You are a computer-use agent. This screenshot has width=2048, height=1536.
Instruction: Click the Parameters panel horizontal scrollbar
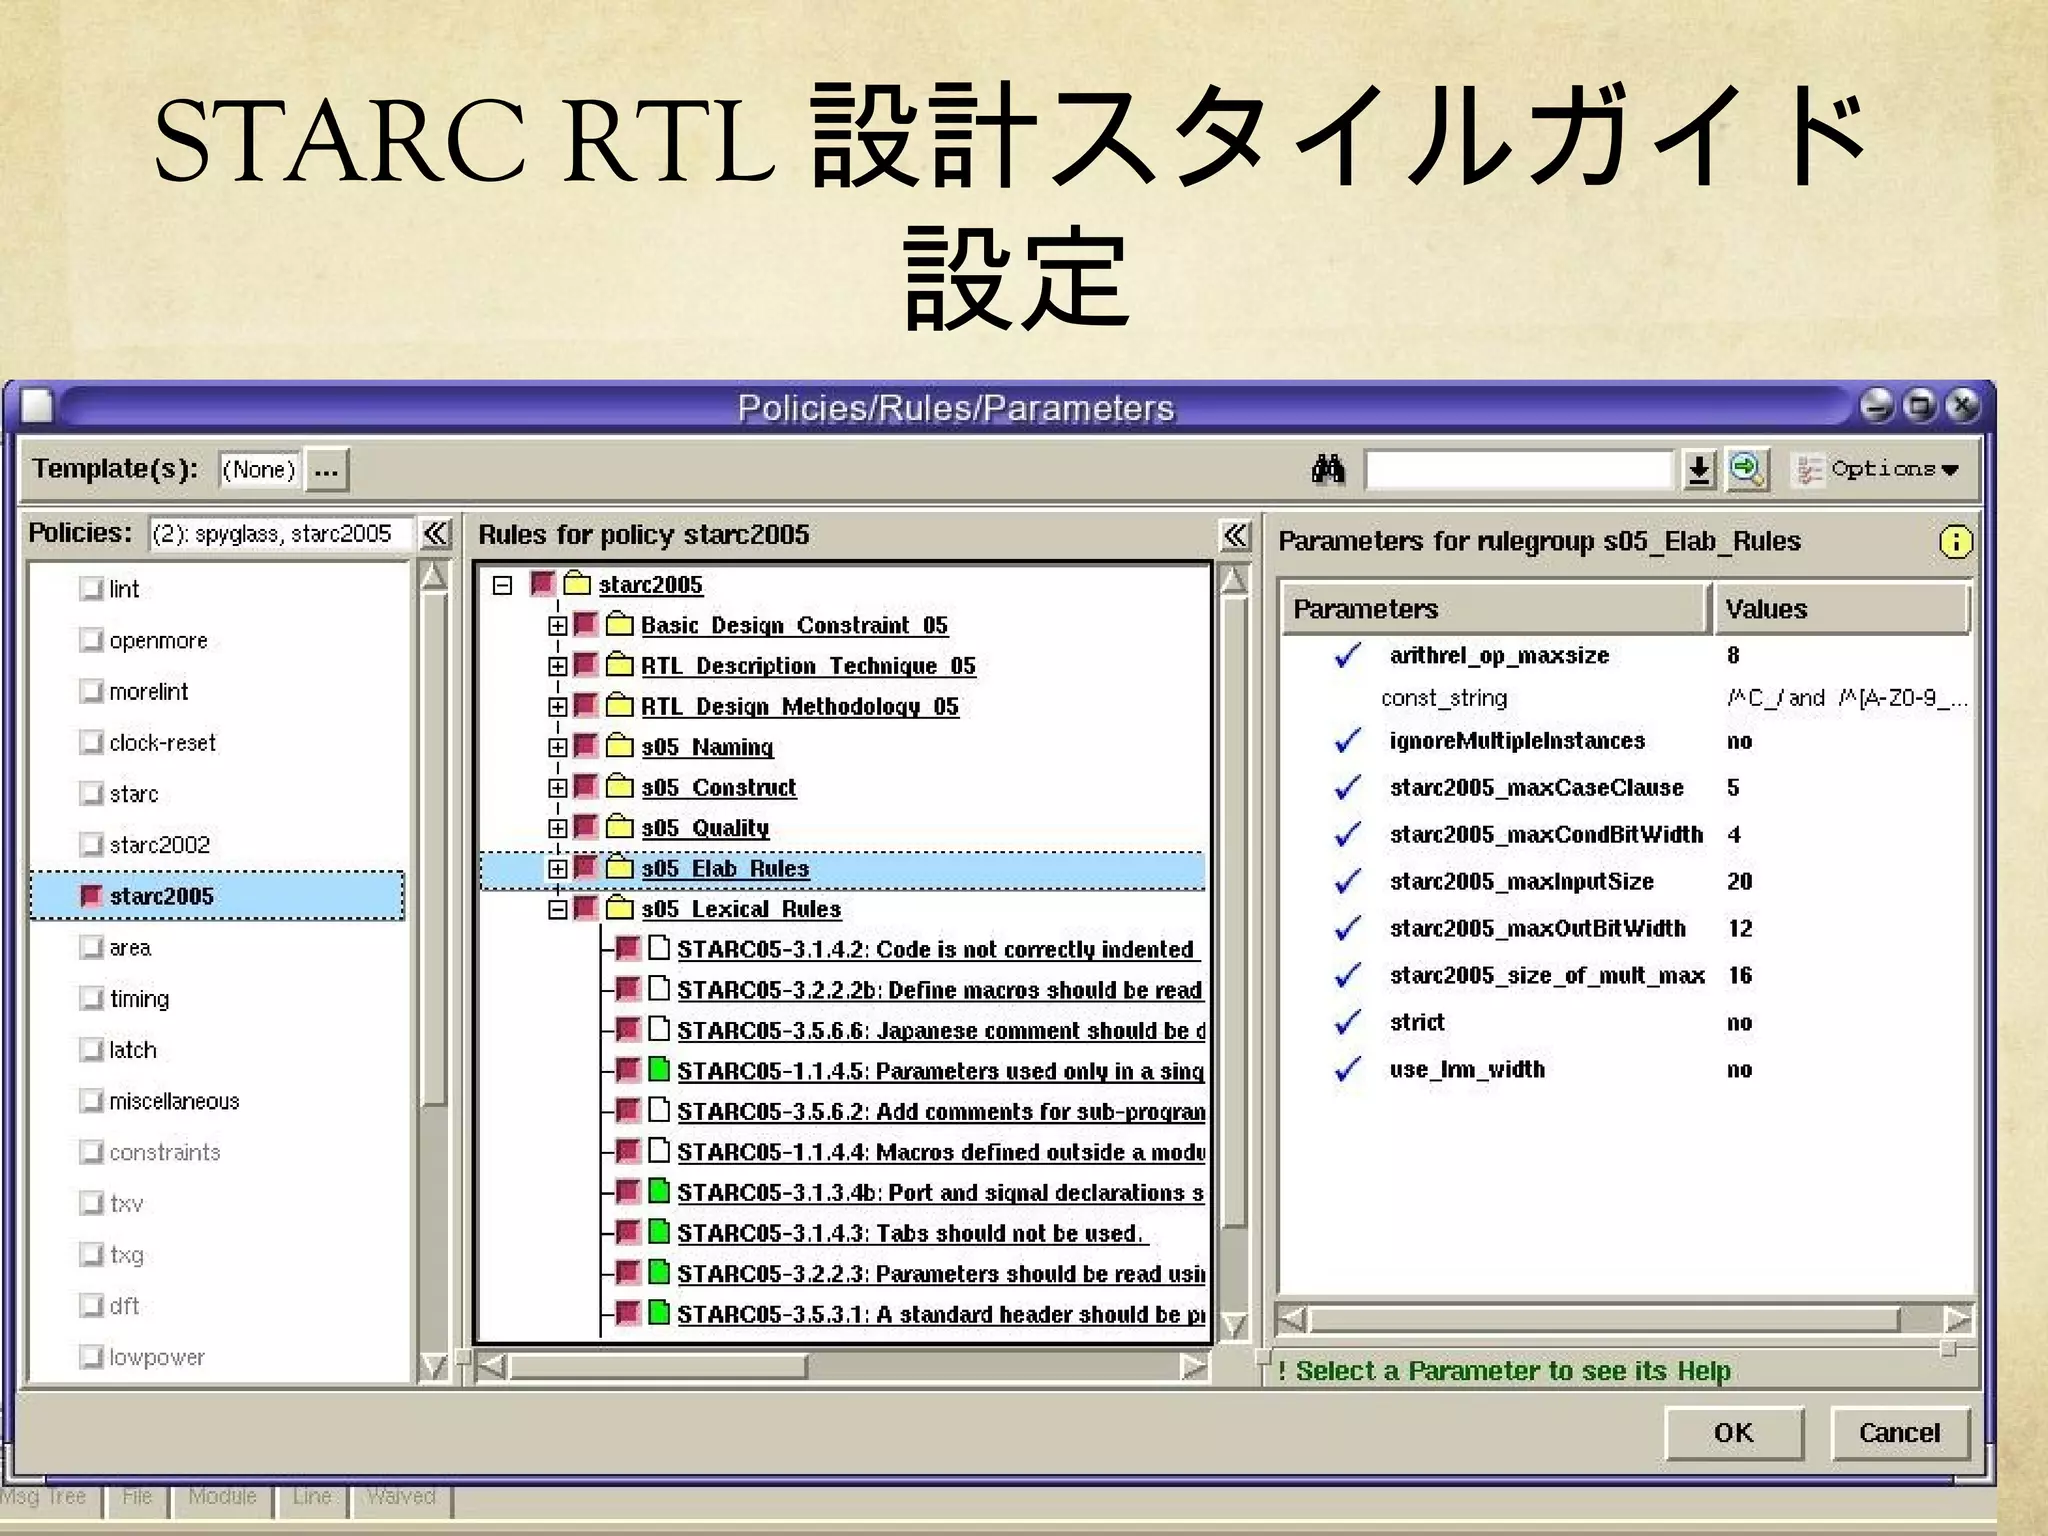1625,1319
